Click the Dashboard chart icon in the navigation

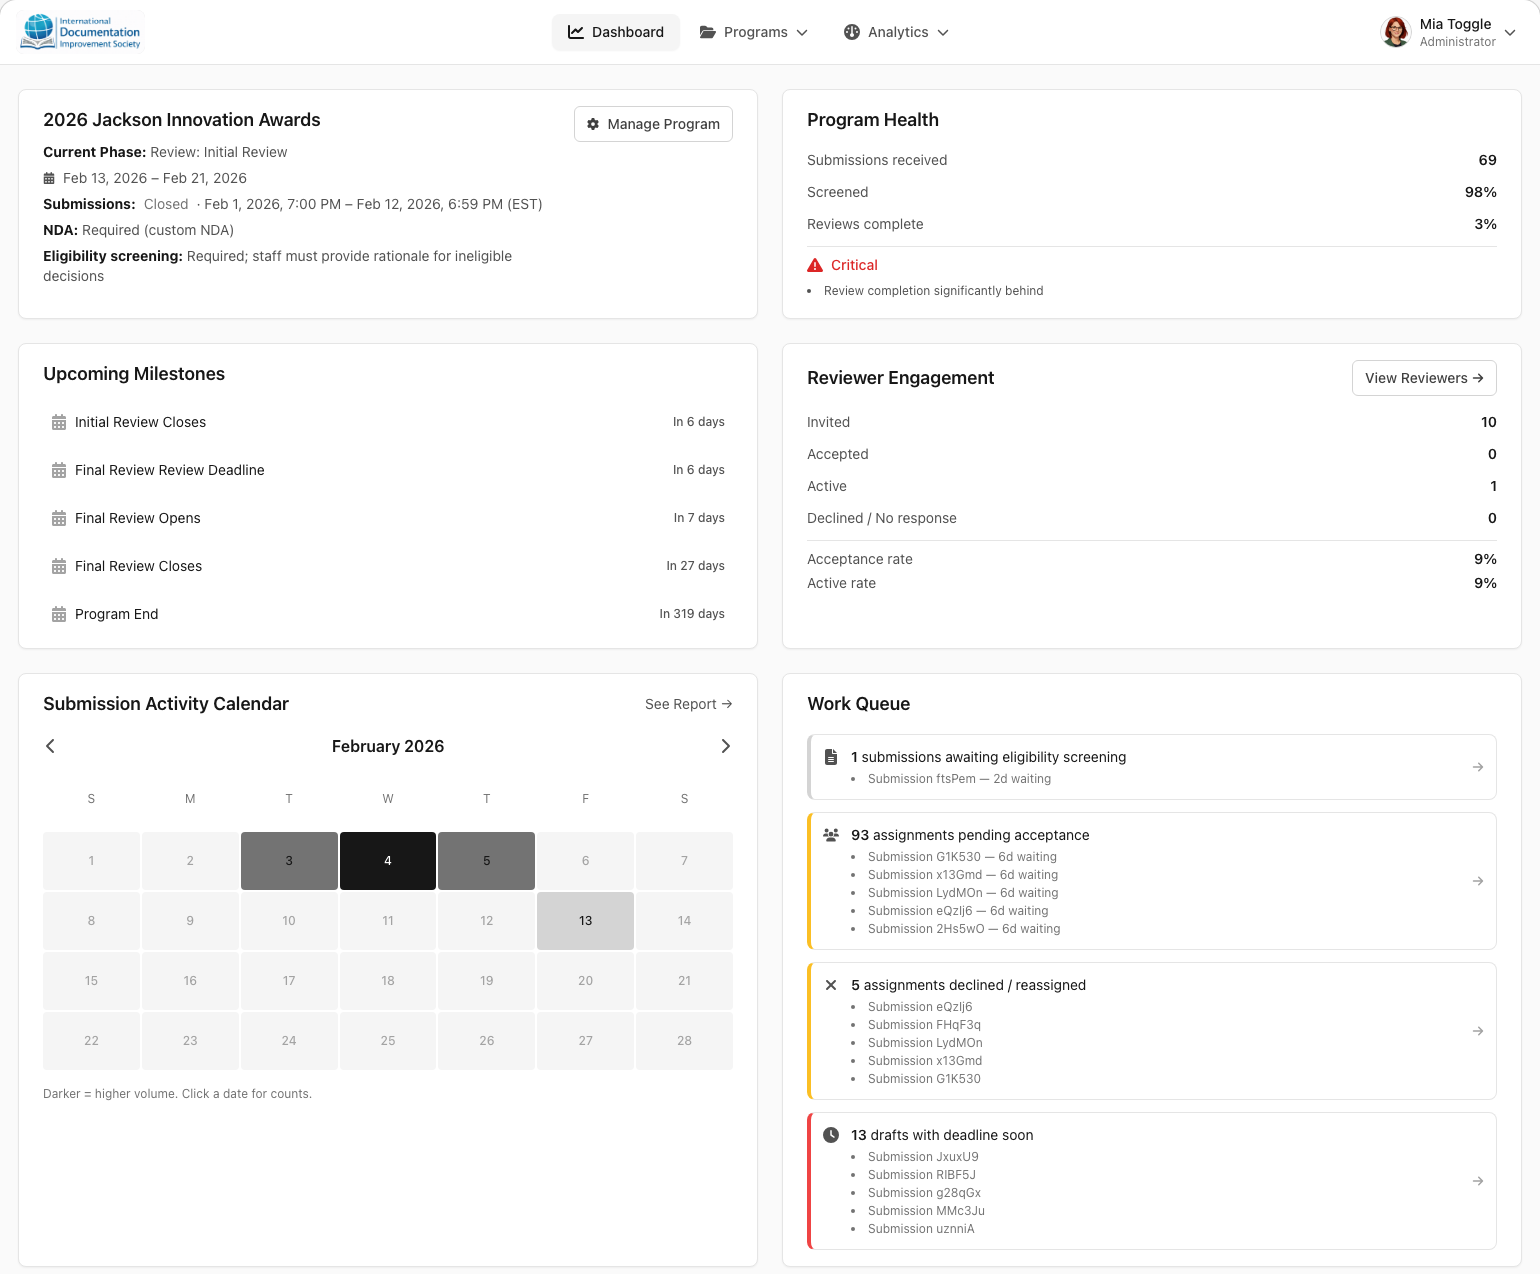576,32
